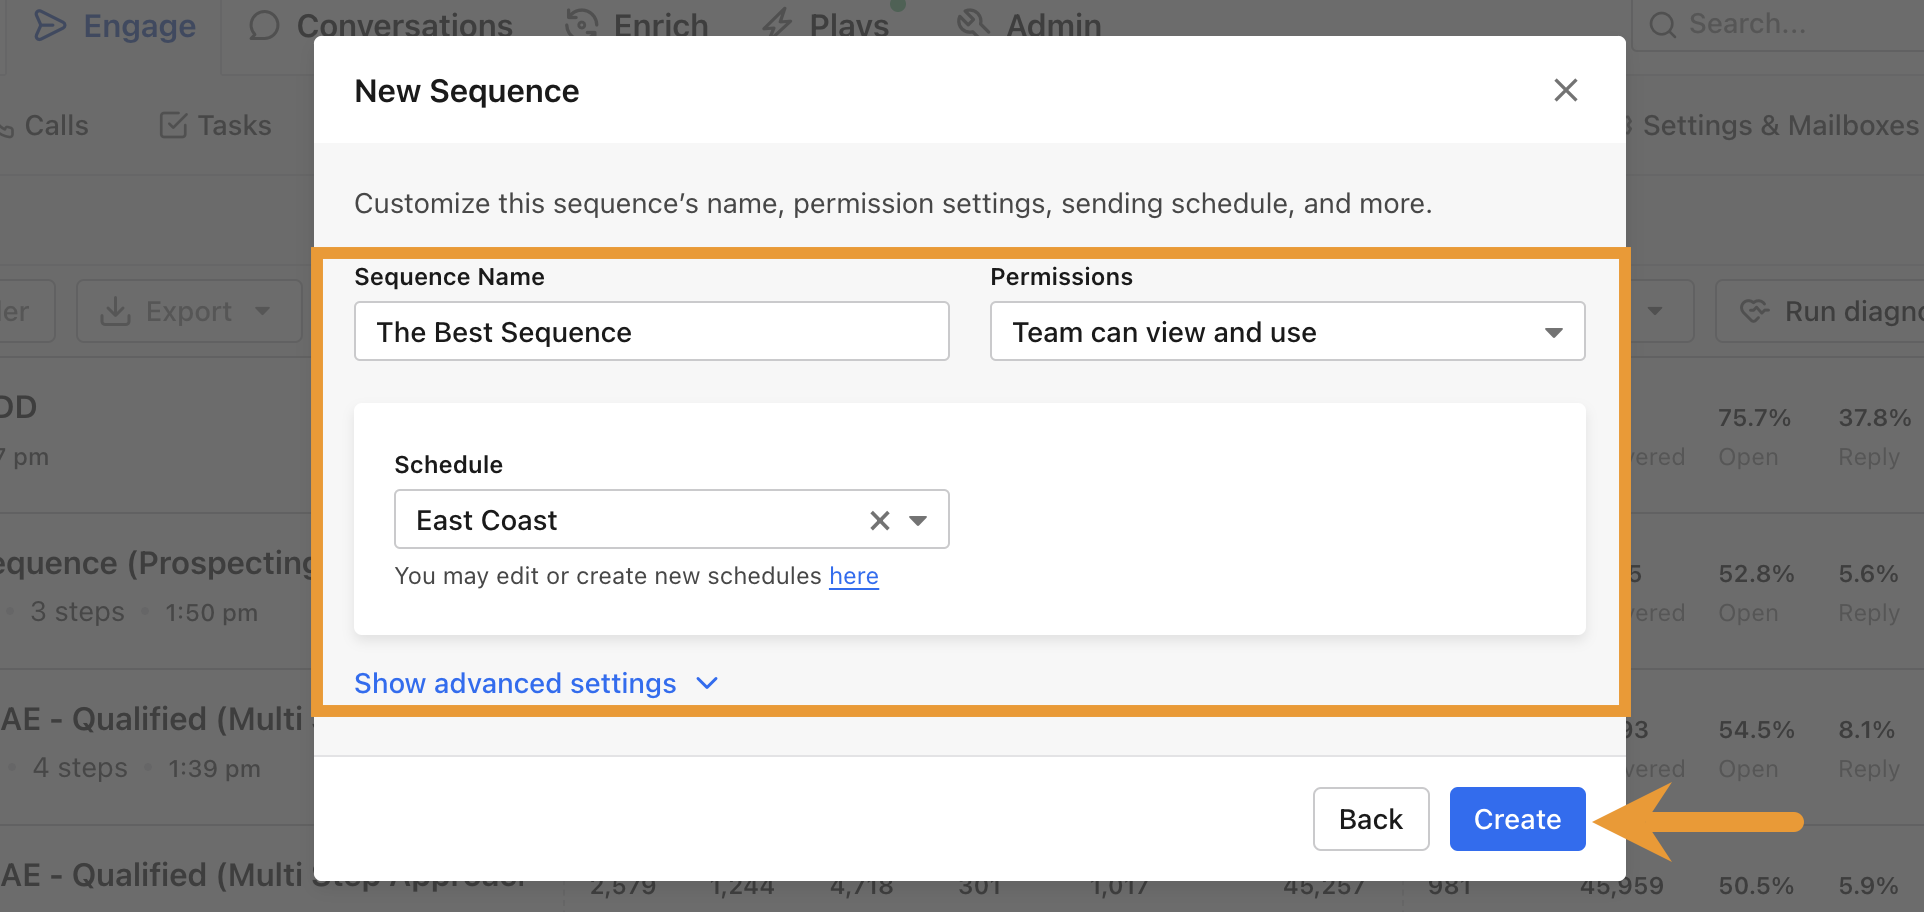Clear the East Coast schedule selection

pos(879,520)
